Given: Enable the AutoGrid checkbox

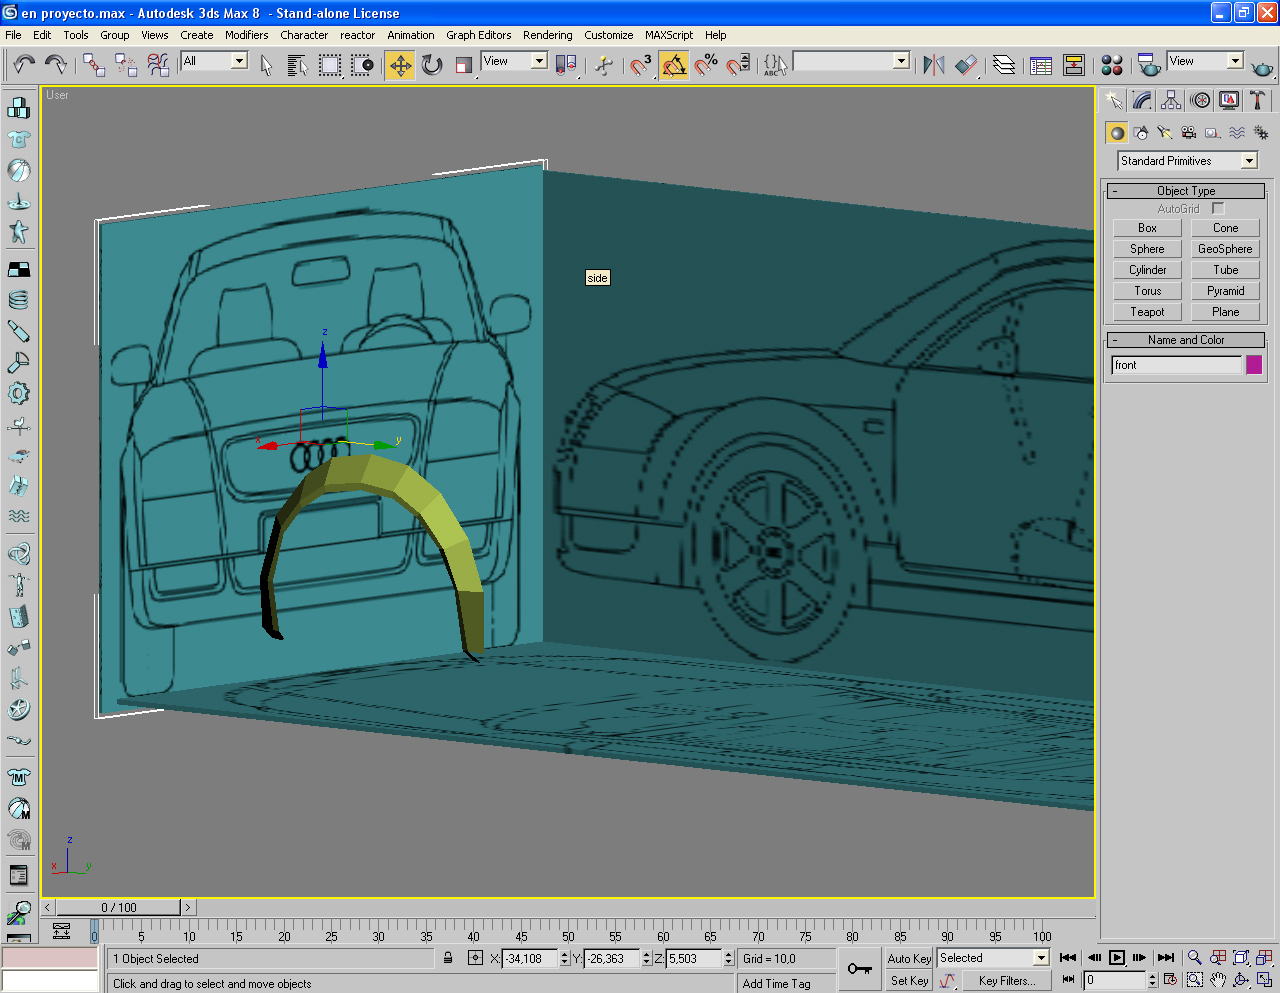Looking at the screenshot, I should (1218, 209).
